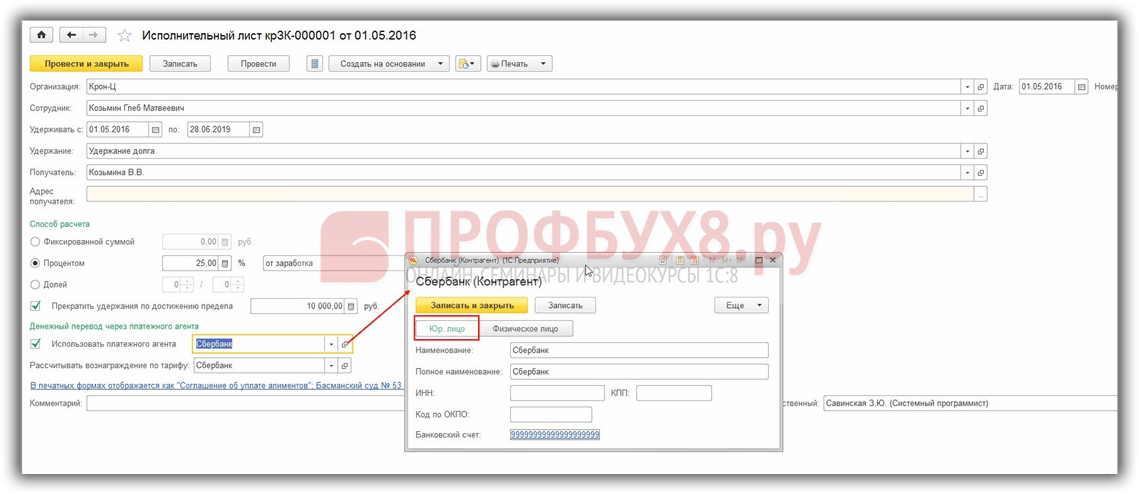Viewport: 1139px width, 494px height.
Task: Click the calculator icon in Сбербанк window titlebar
Action: [681, 260]
